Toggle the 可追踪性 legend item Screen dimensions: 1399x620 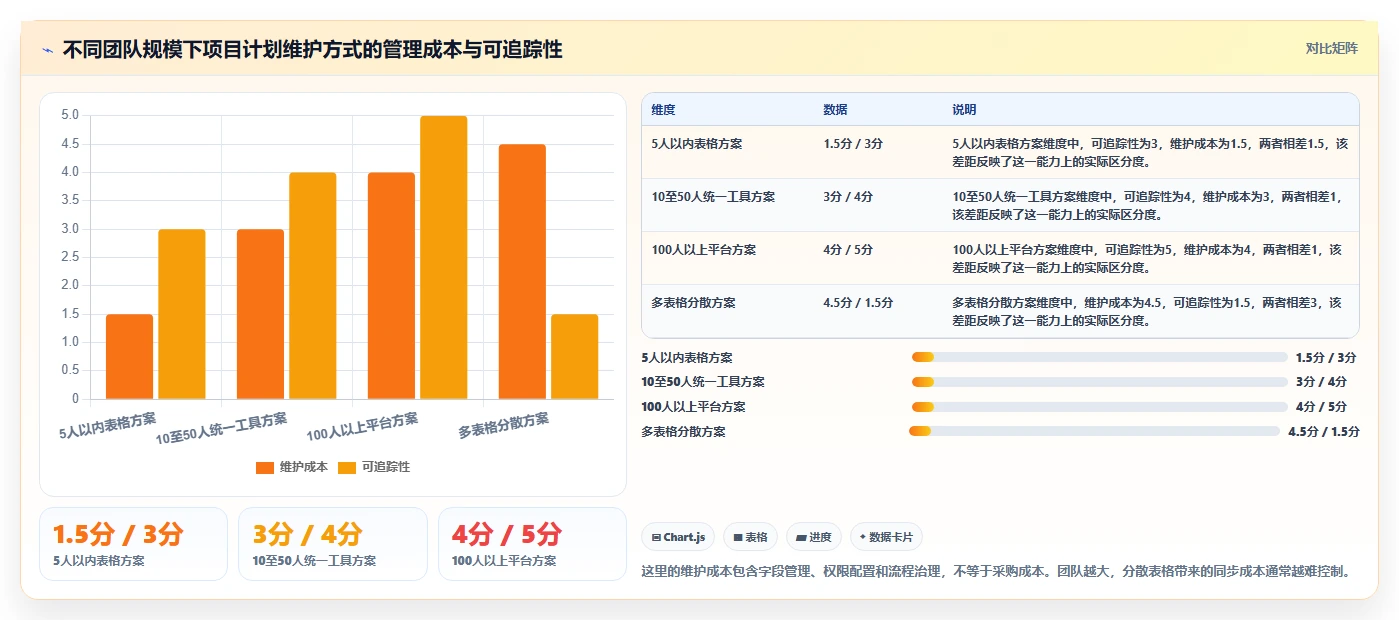pos(374,467)
